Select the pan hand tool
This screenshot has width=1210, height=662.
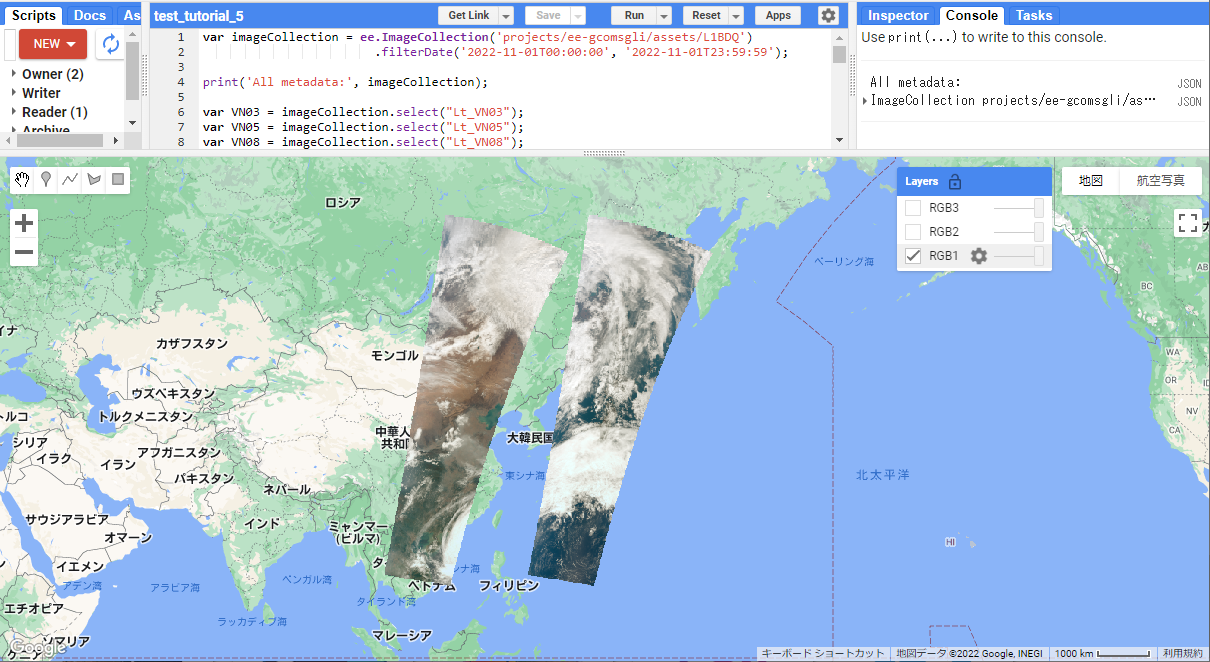tap(24, 179)
